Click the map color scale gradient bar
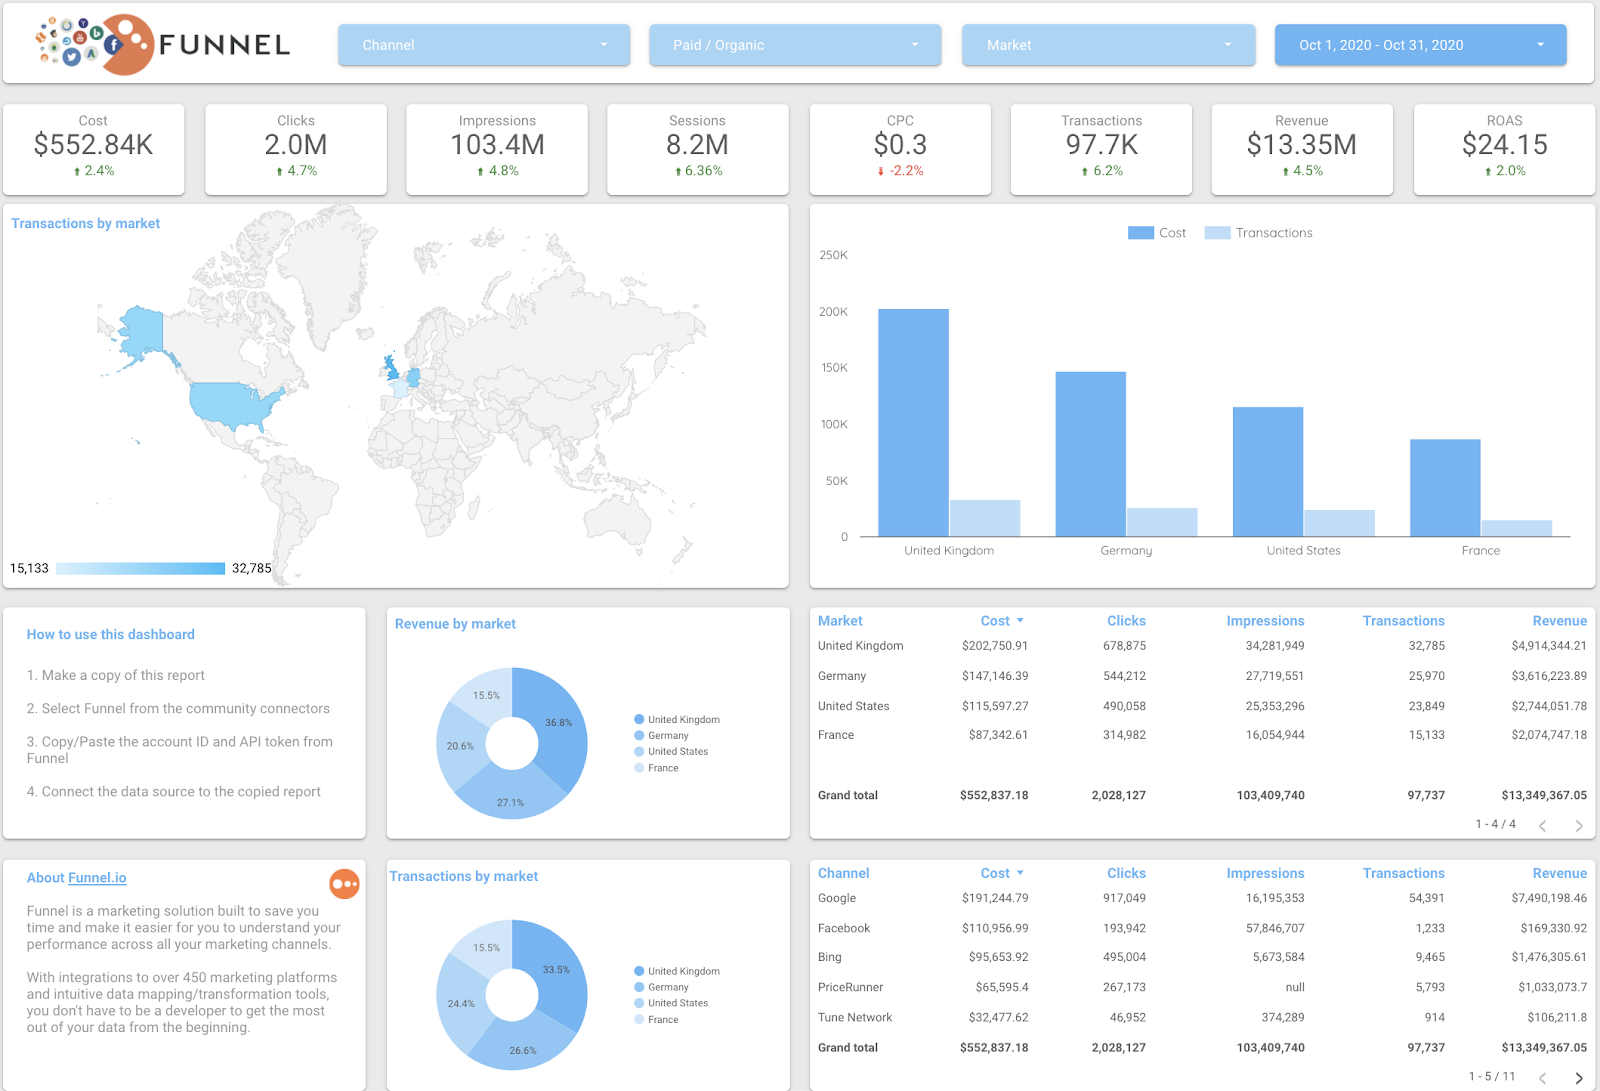The height and width of the screenshot is (1091, 1600). (x=140, y=567)
